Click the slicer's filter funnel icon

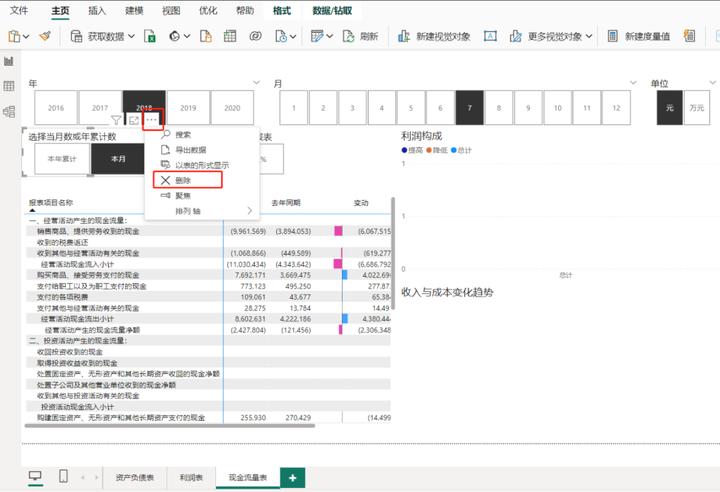click(116, 120)
